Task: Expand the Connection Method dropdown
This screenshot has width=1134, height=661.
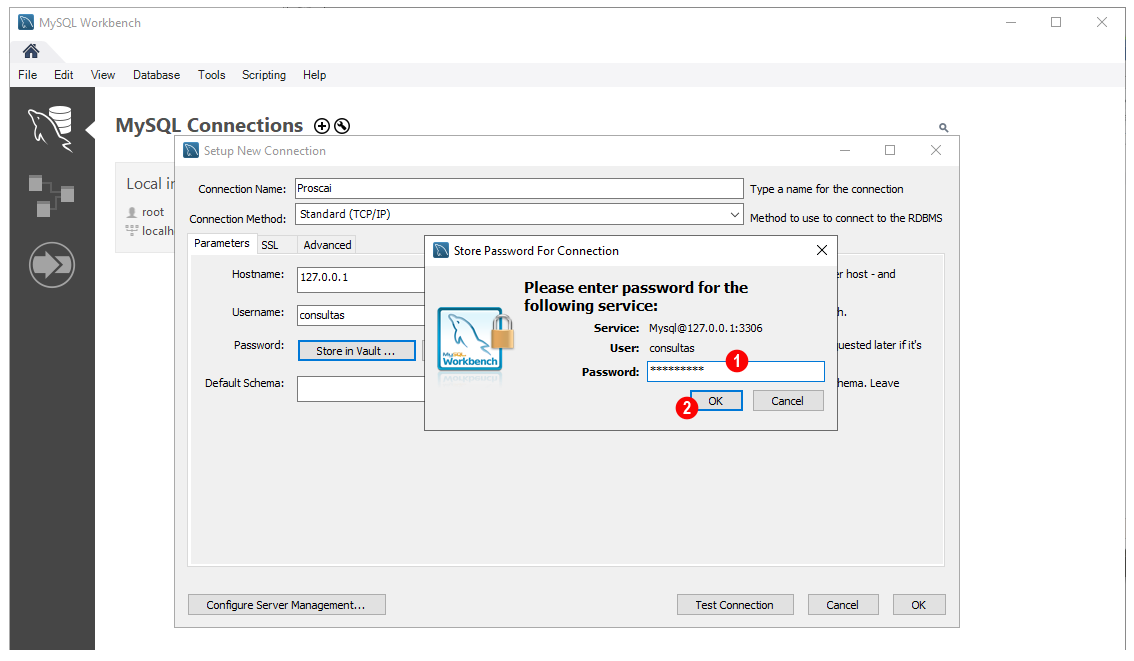Action: [x=734, y=215]
